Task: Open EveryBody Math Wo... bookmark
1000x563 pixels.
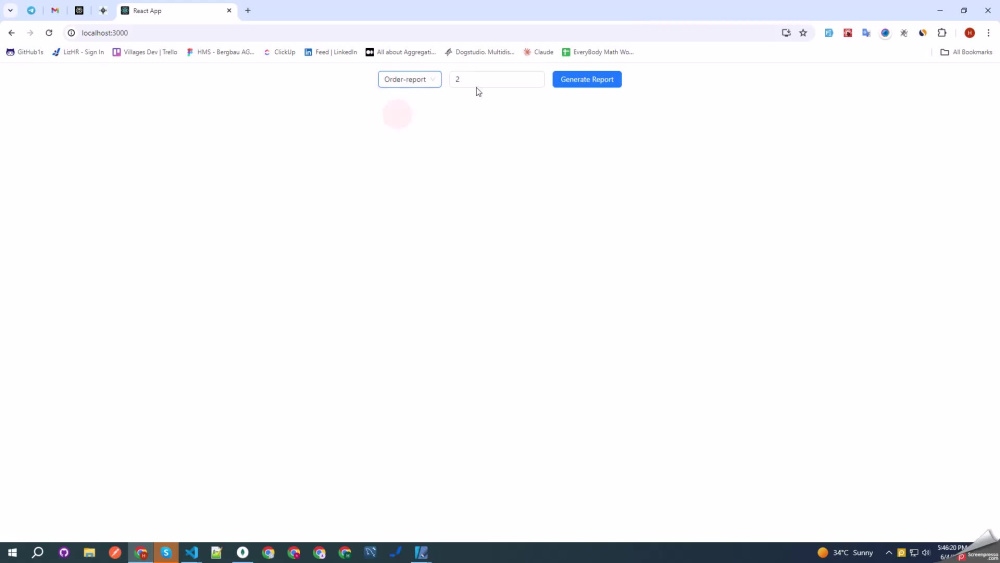Action: (x=598, y=52)
